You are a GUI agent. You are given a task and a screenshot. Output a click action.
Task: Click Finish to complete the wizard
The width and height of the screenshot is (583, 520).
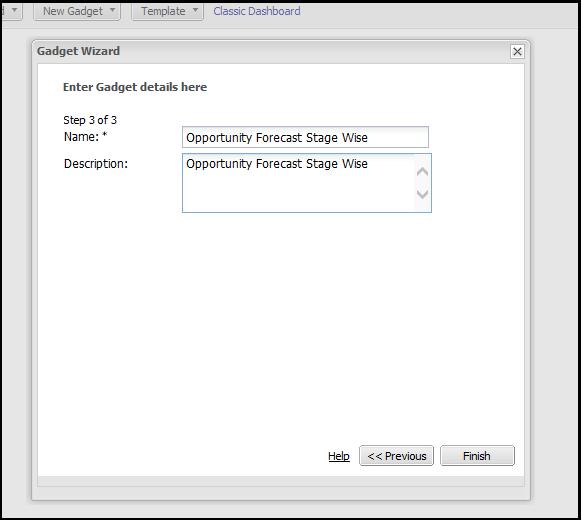pos(477,456)
